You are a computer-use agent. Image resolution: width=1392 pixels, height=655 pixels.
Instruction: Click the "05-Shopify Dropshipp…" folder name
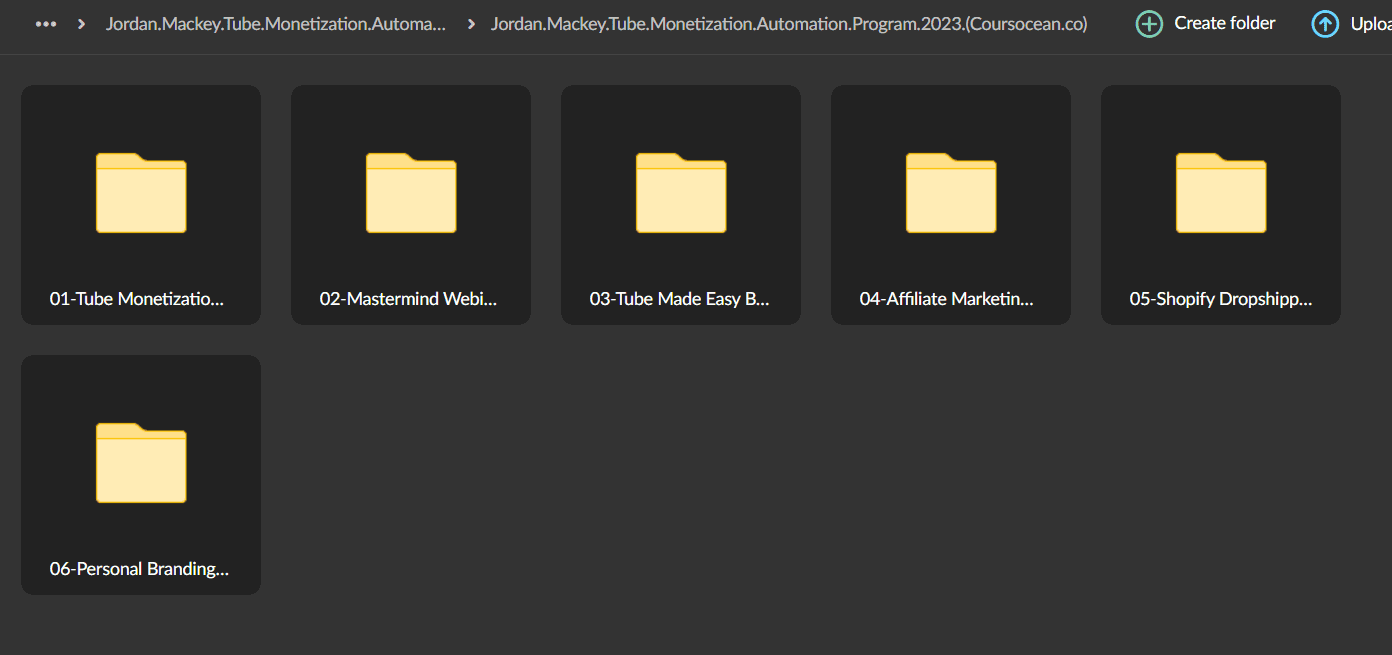1221,299
